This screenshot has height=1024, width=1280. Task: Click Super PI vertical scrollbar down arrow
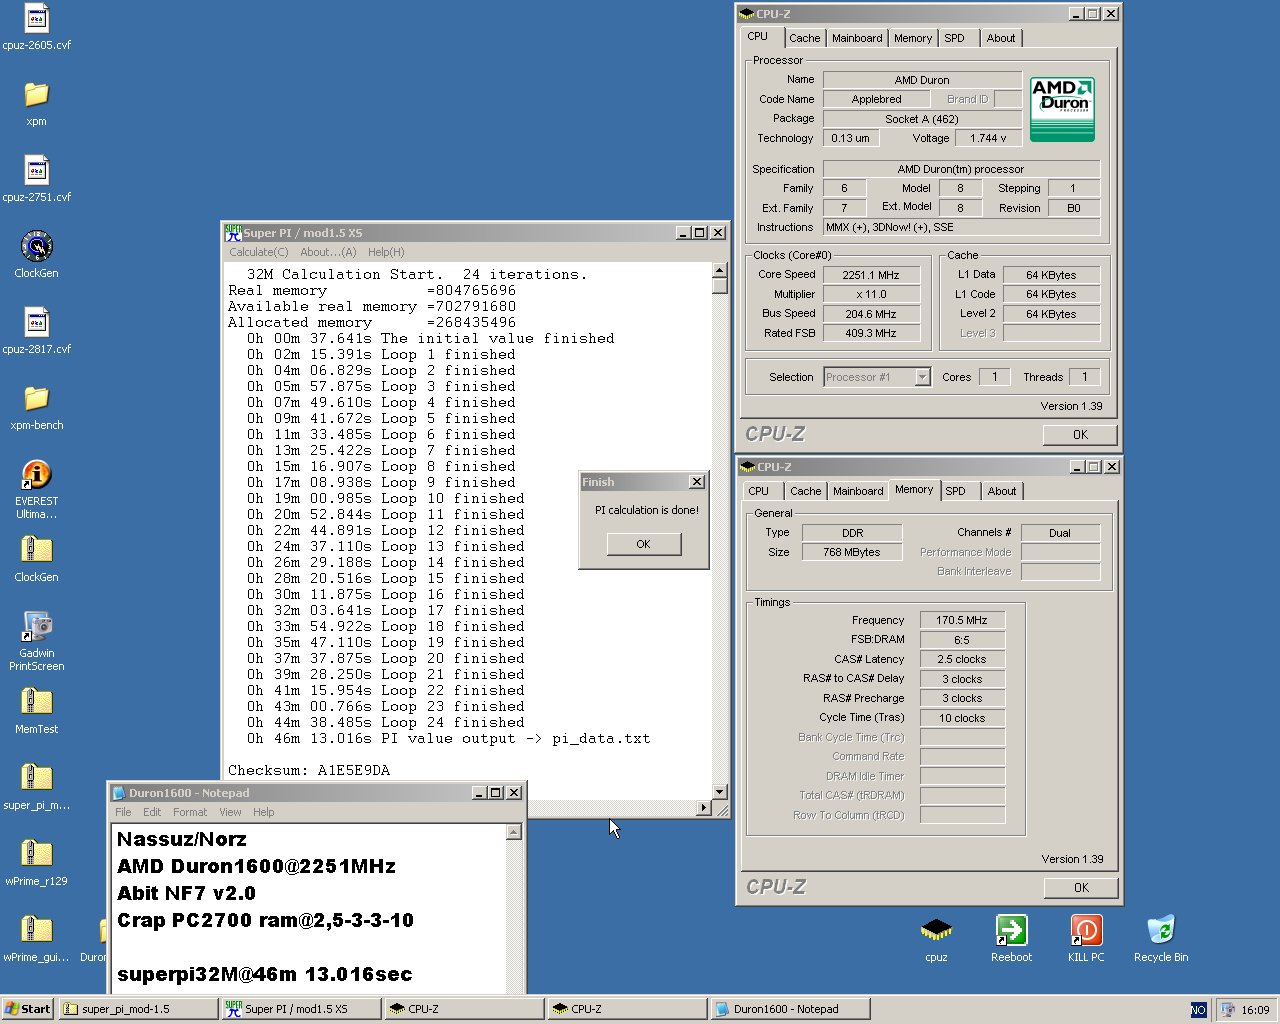(719, 792)
